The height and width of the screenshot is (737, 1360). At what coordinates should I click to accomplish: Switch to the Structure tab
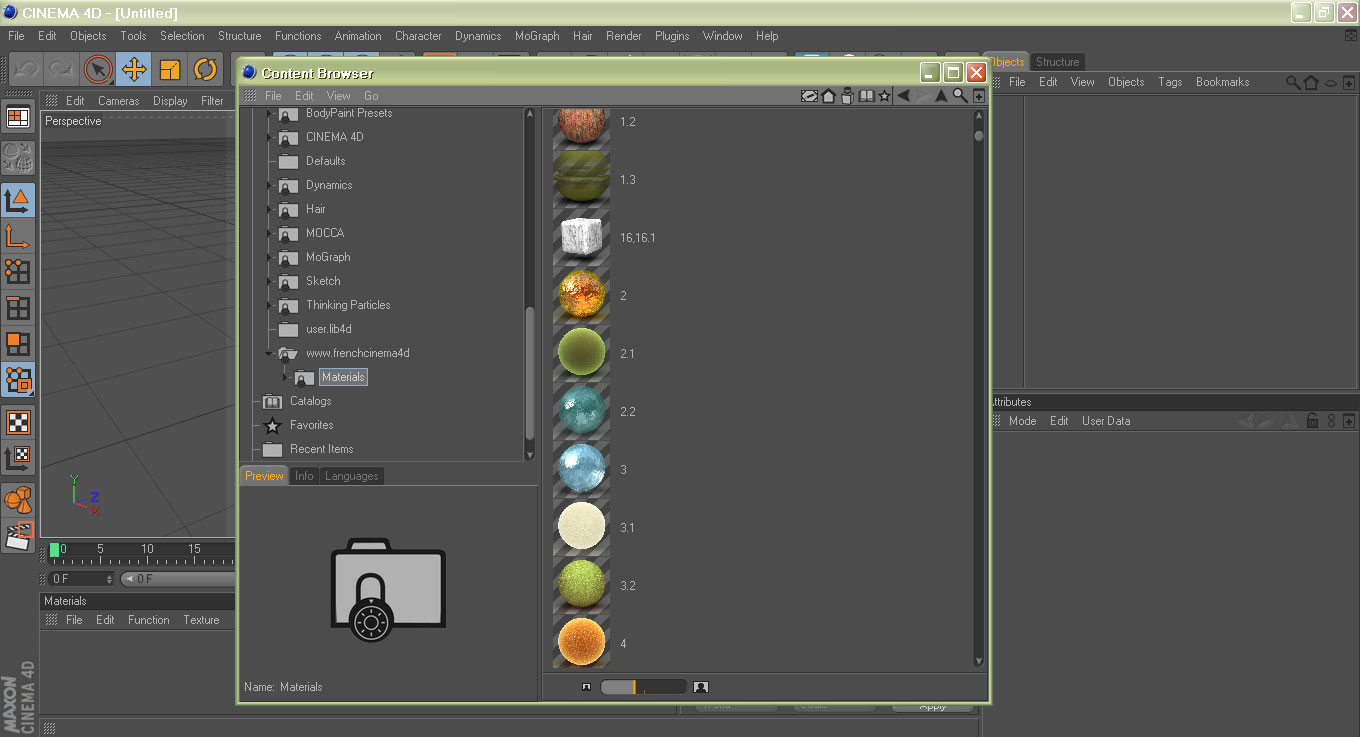point(1057,62)
